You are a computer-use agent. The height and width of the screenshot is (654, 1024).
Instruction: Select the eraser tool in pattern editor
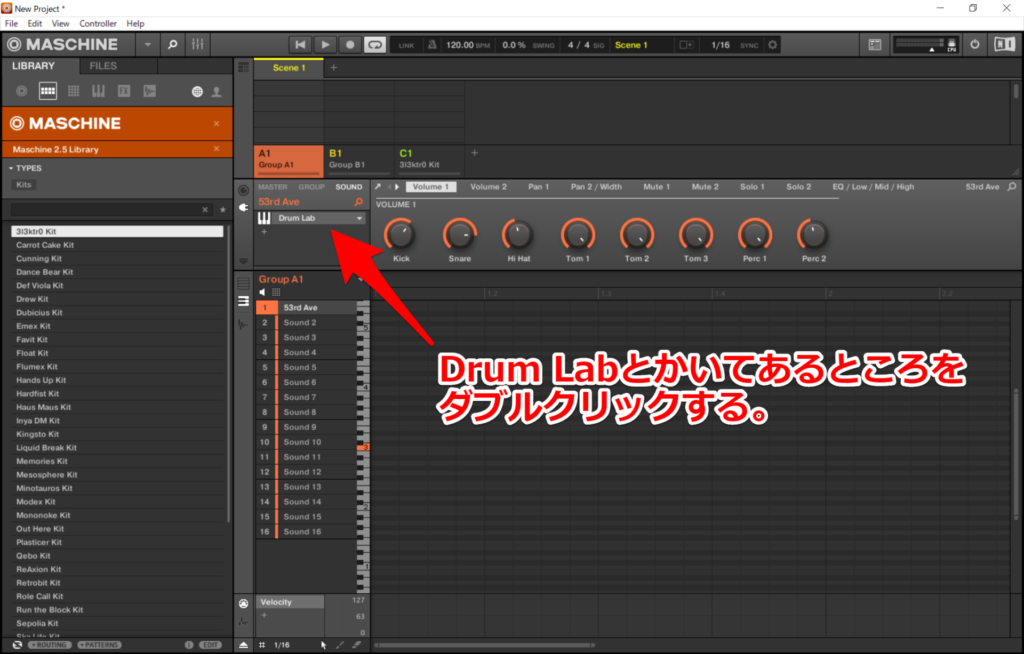tap(357, 645)
